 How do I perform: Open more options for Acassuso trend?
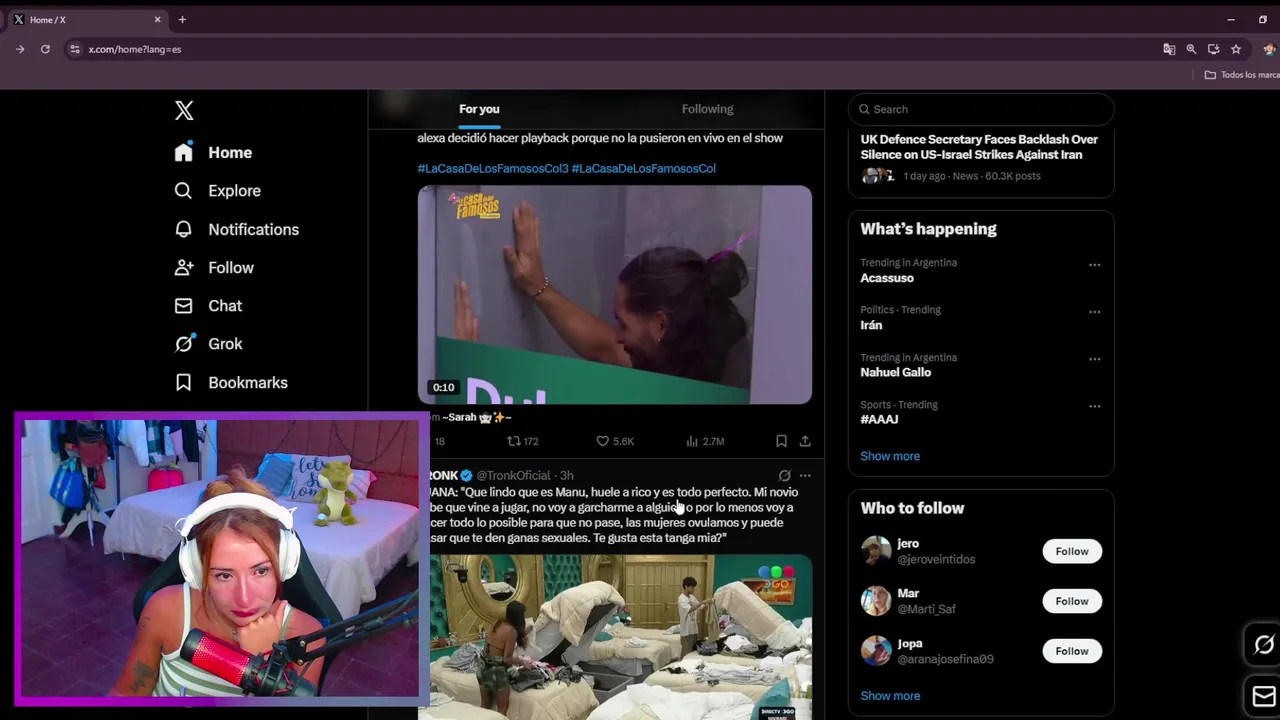(x=1094, y=265)
